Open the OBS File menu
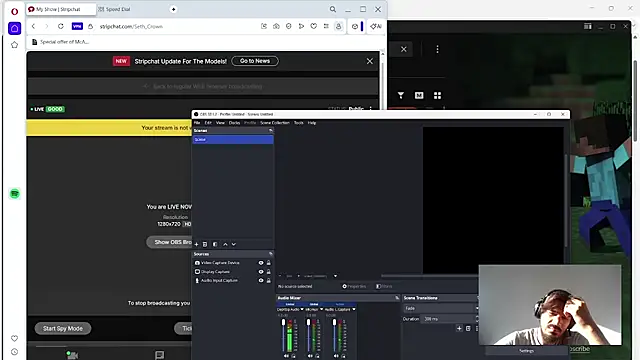 tap(197, 122)
